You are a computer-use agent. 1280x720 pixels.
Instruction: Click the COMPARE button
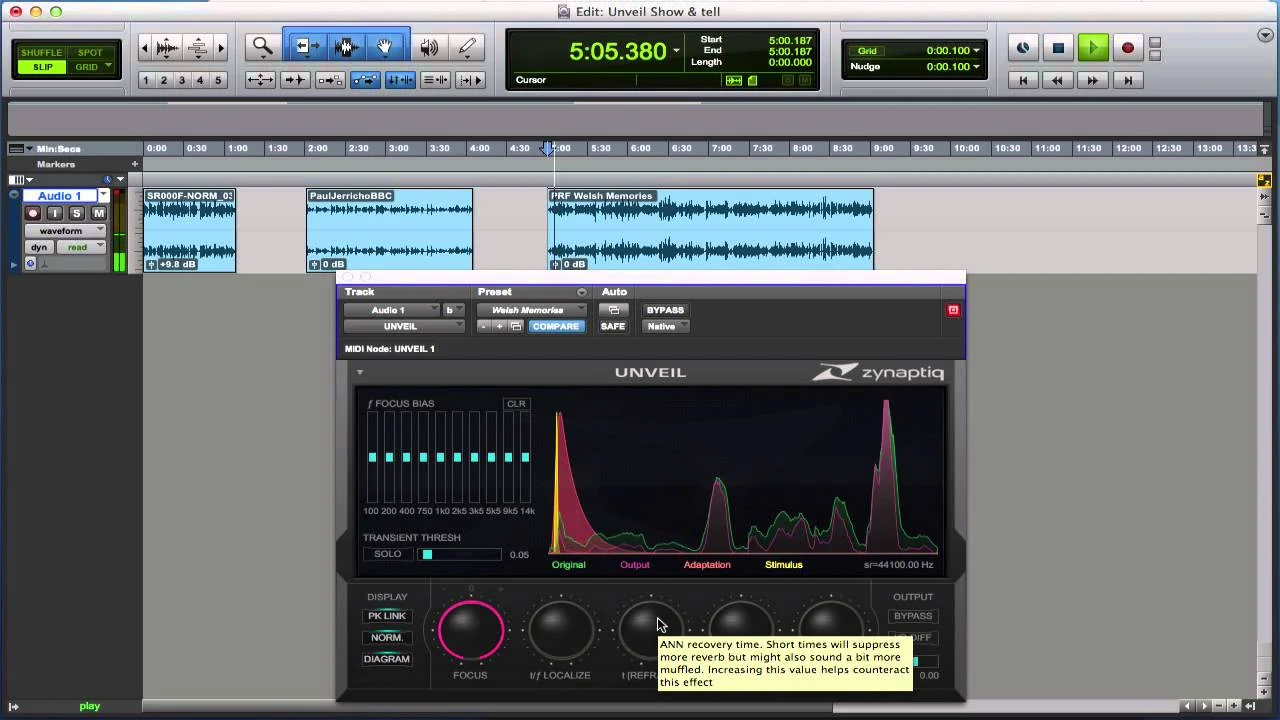[556, 326]
